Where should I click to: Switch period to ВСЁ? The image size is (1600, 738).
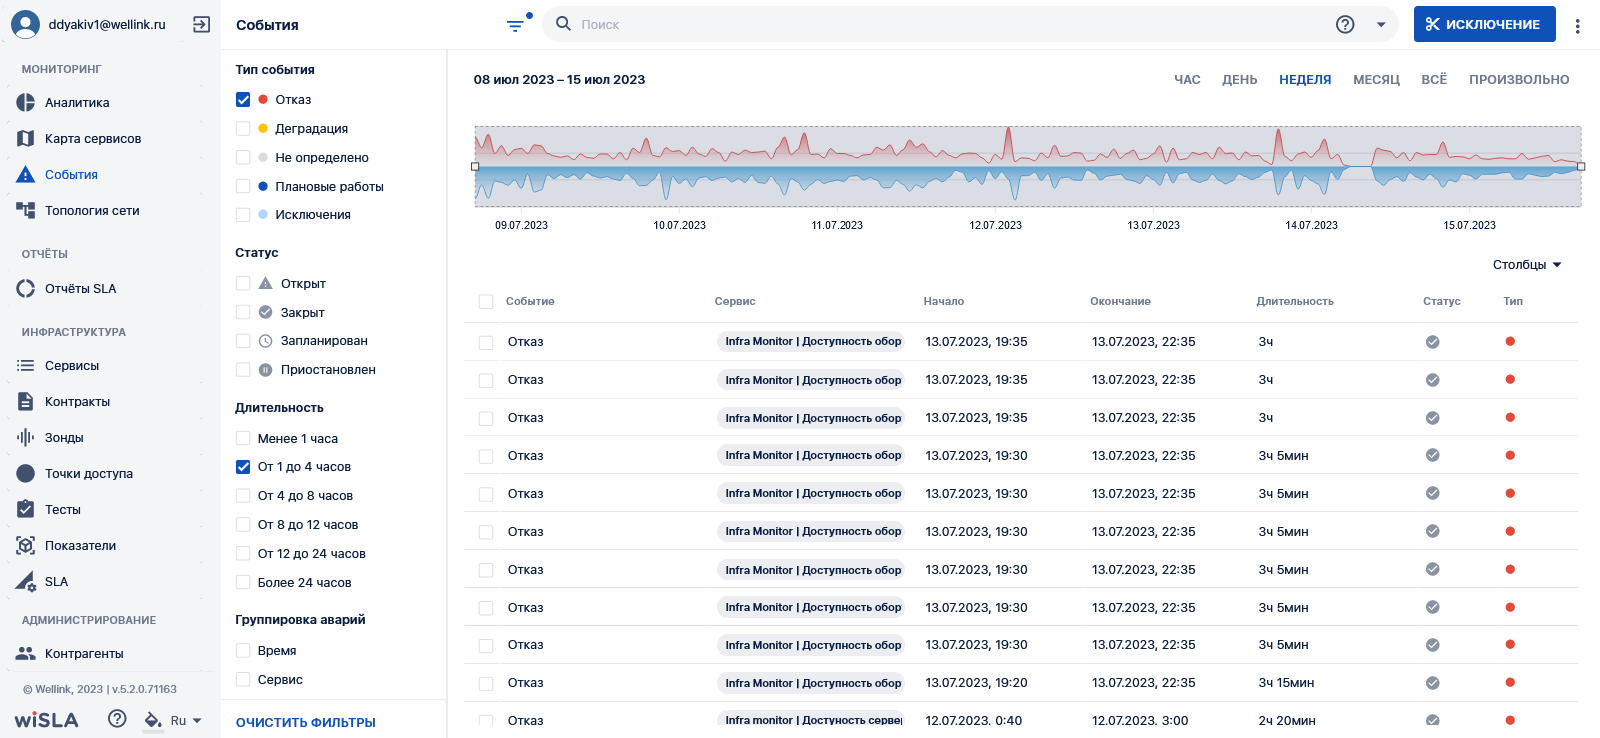point(1434,80)
